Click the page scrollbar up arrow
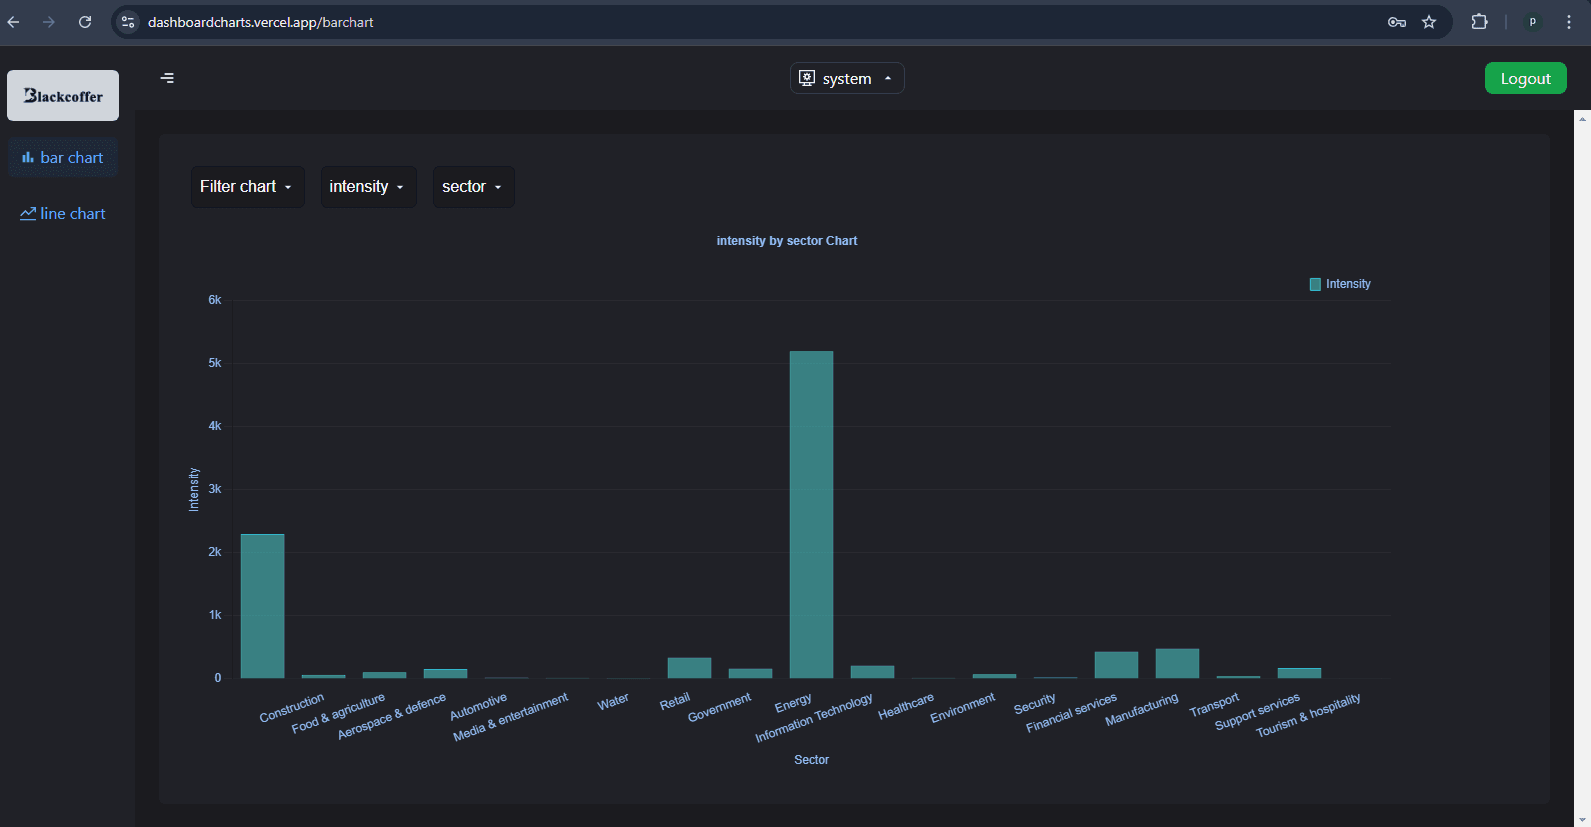This screenshot has height=827, width=1591. coord(1582,118)
